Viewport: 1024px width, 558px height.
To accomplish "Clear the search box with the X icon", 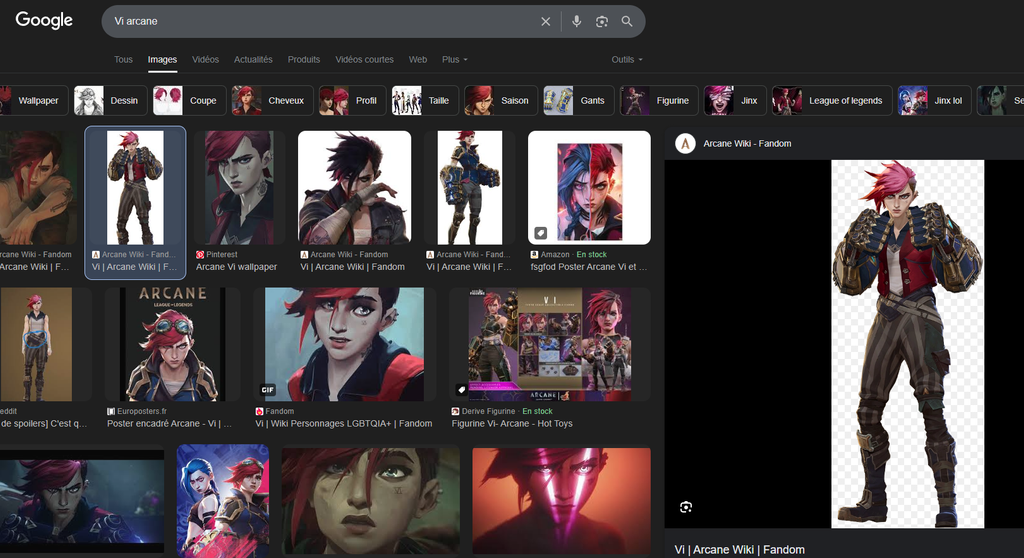I will point(546,21).
